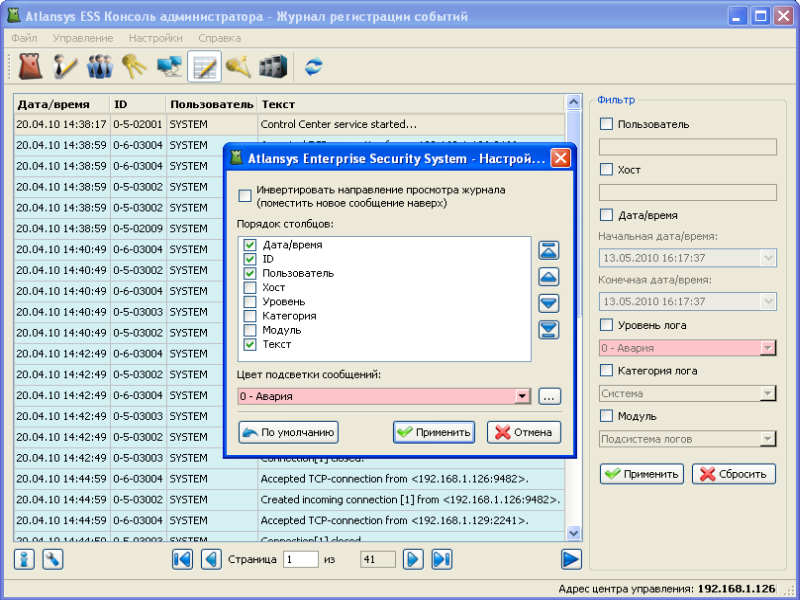Enable the Уровень лога filter checkbox
Viewport: 800px width, 600px height.
(x=606, y=325)
